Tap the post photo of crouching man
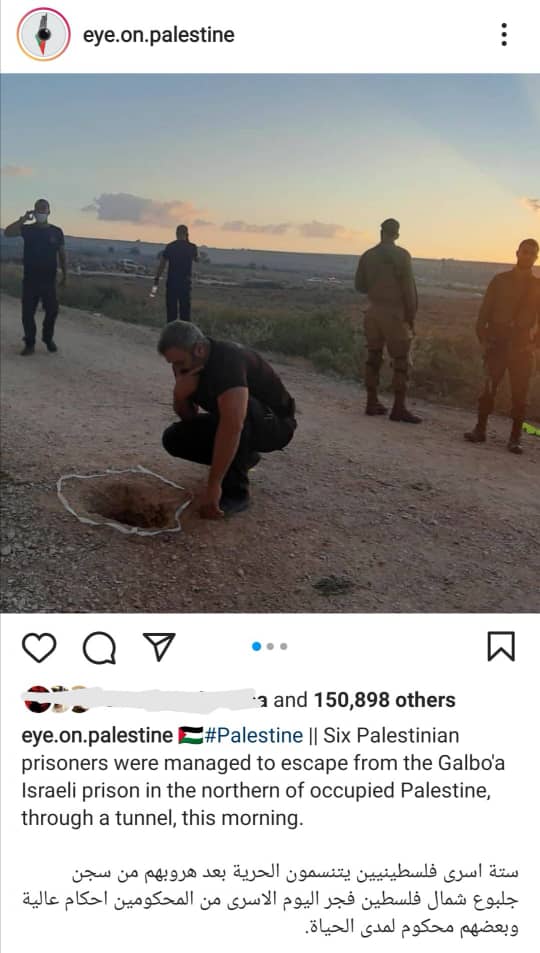Screen dimensions: 540x953 pos(270,343)
